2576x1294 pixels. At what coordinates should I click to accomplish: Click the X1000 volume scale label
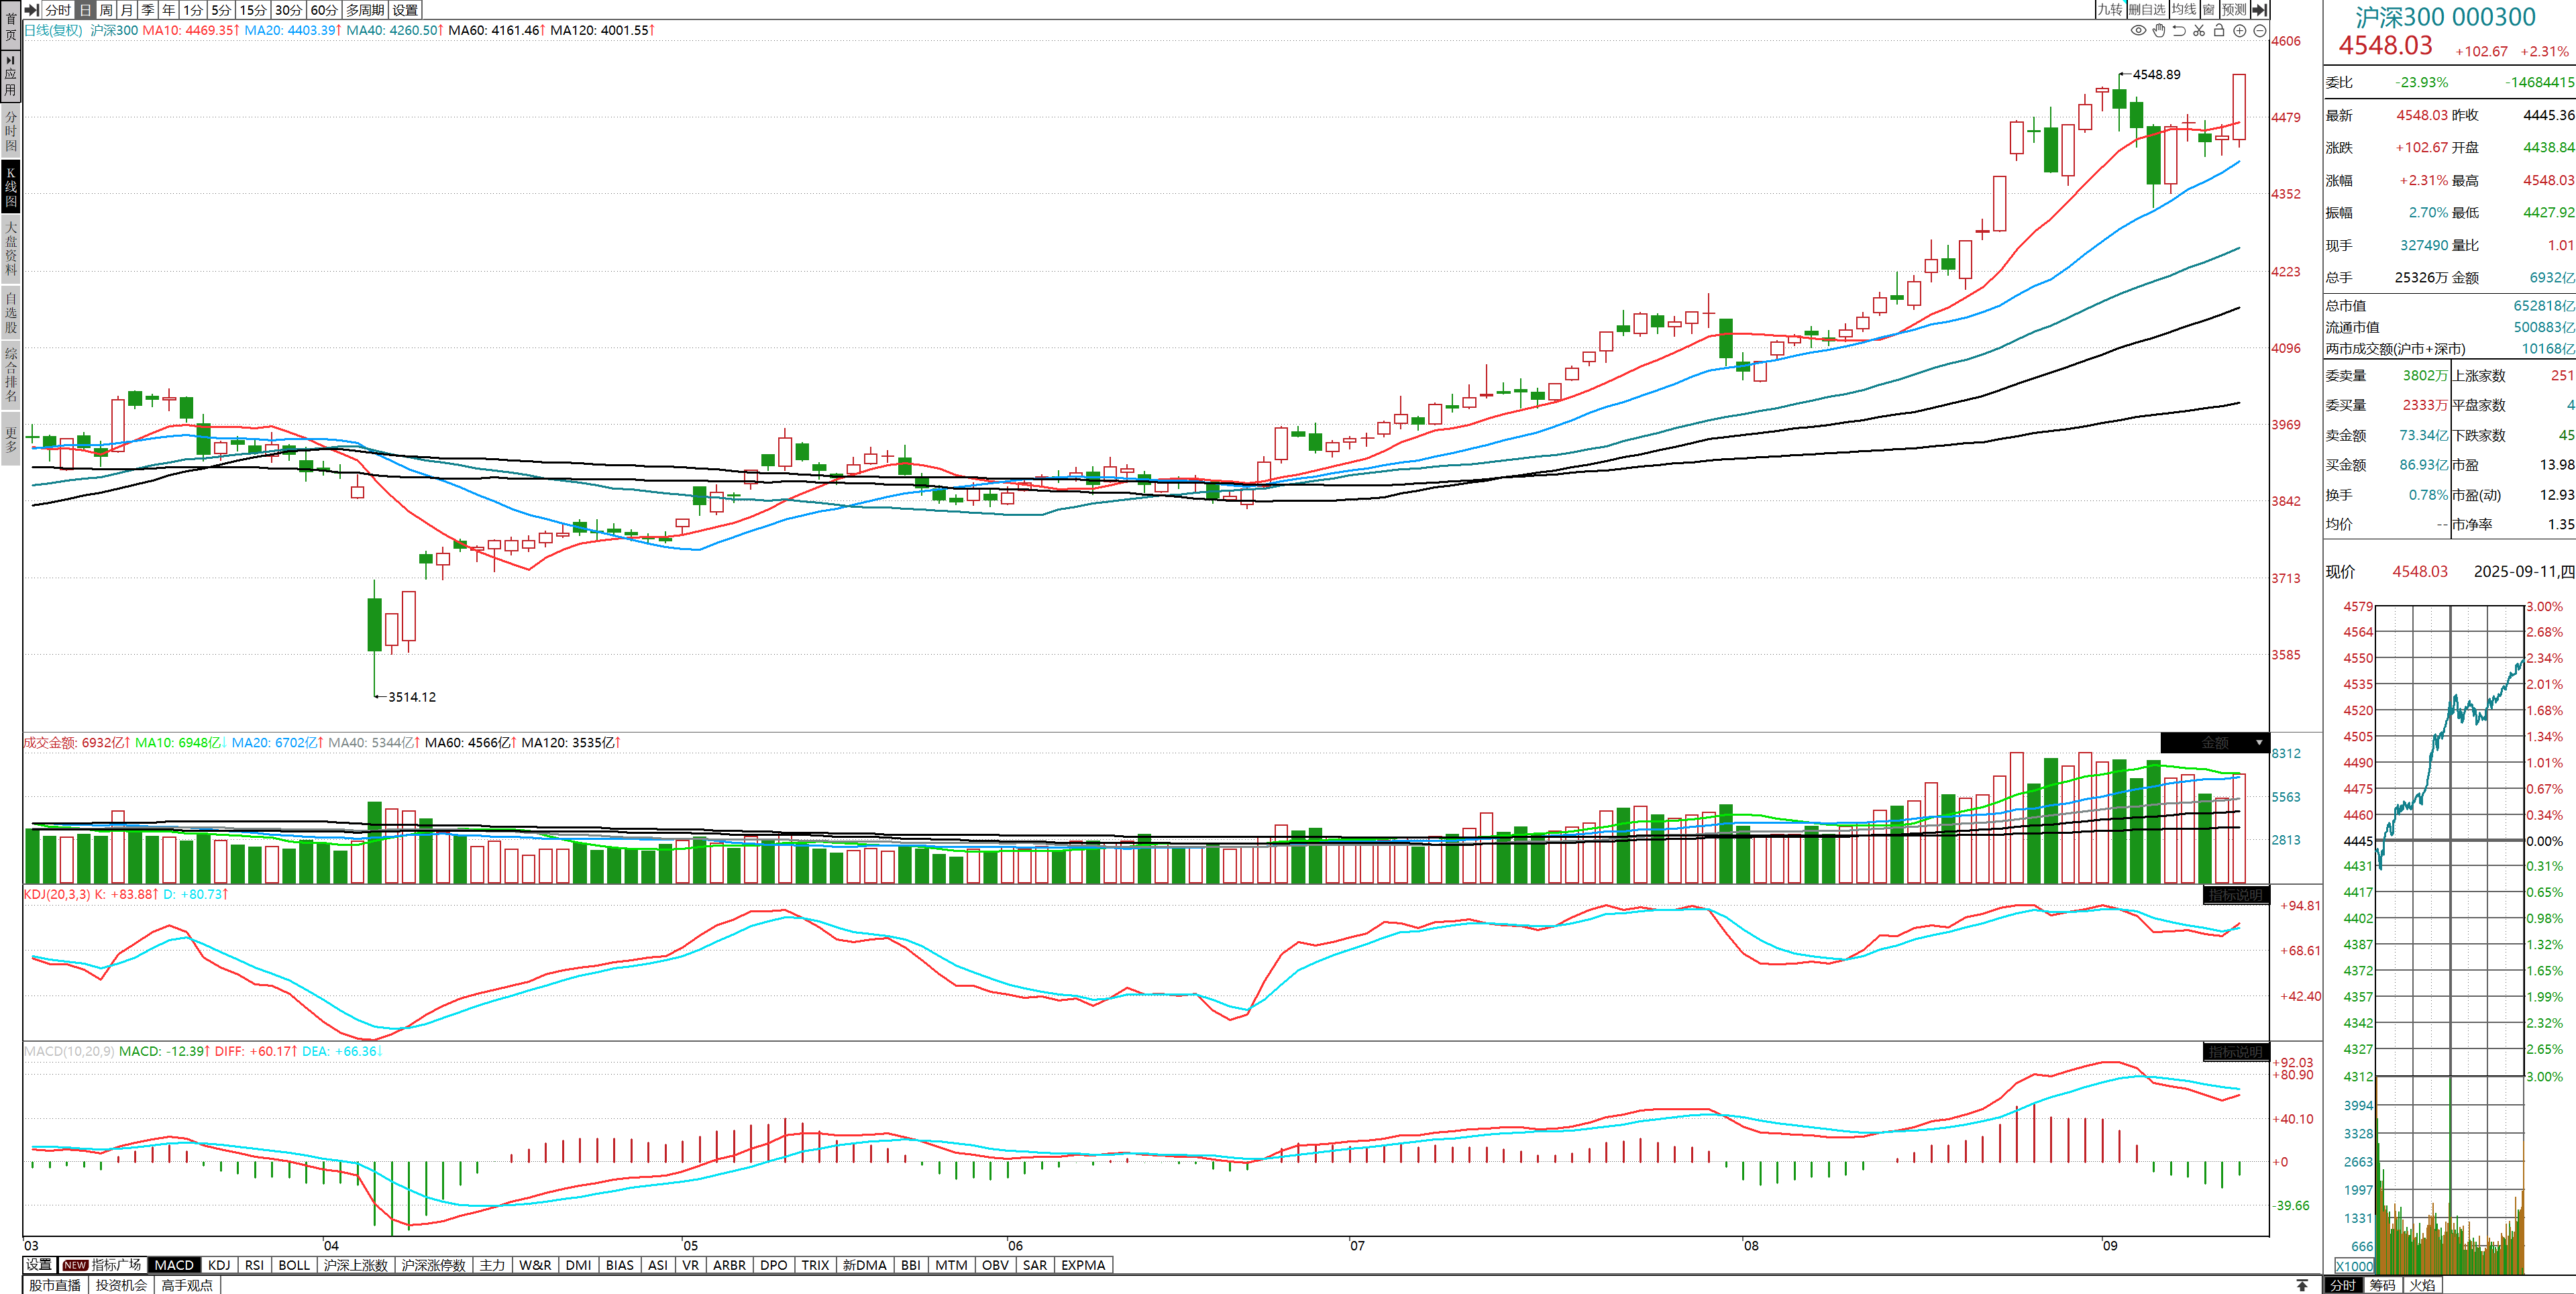tap(2354, 1266)
